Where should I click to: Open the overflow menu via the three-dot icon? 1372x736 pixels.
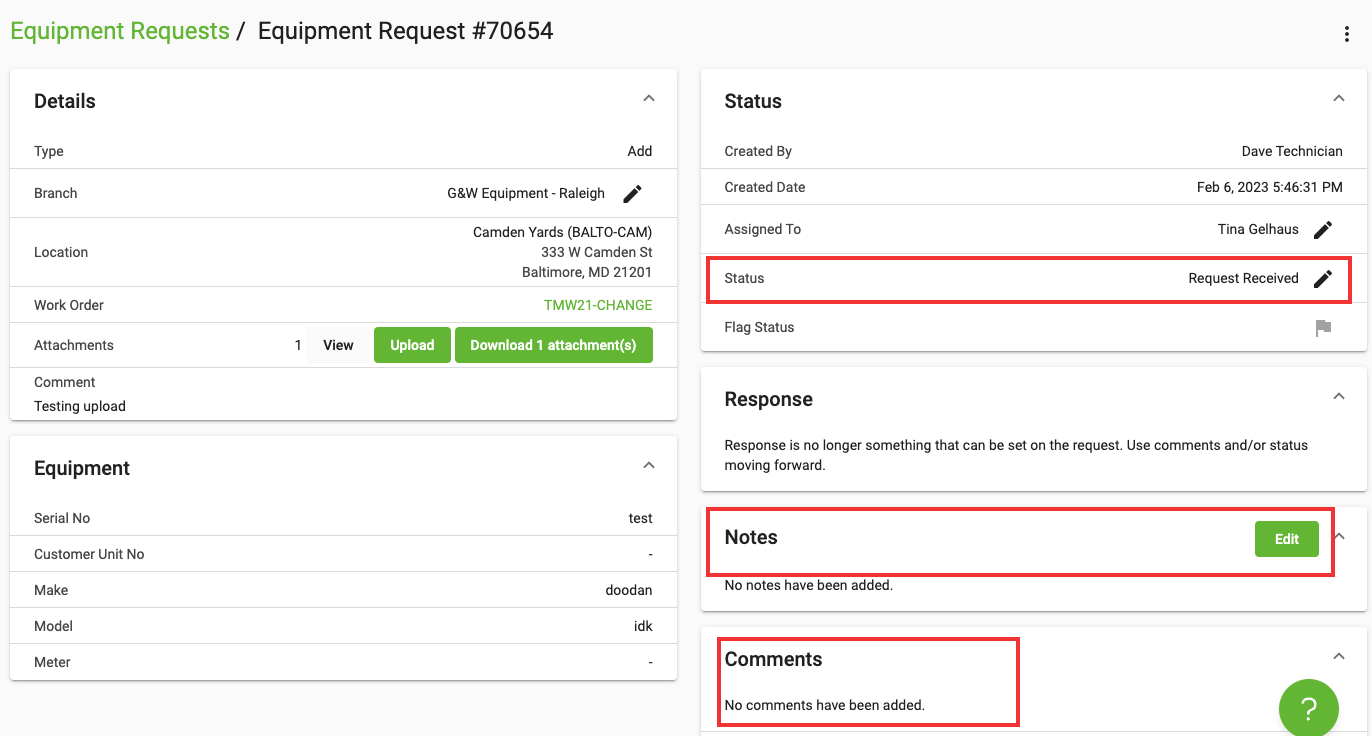[1346, 33]
